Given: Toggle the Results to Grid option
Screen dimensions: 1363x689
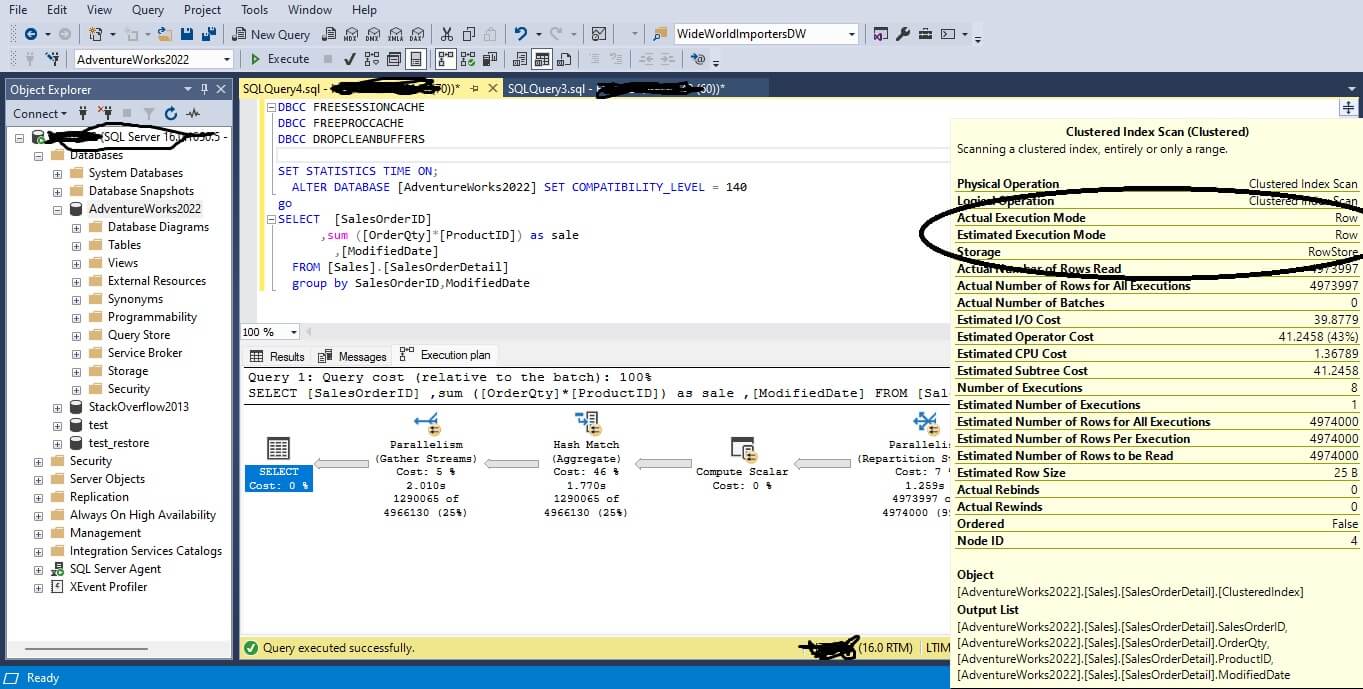Looking at the screenshot, I should (x=542, y=59).
